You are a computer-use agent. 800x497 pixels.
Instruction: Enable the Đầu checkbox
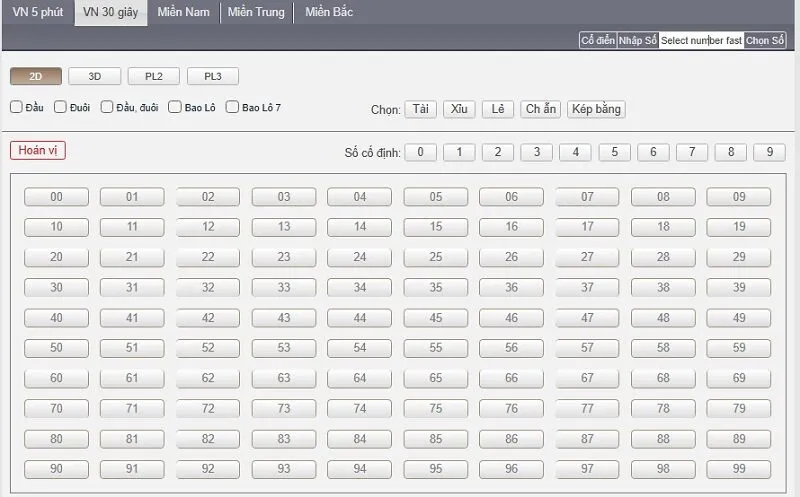(16, 107)
